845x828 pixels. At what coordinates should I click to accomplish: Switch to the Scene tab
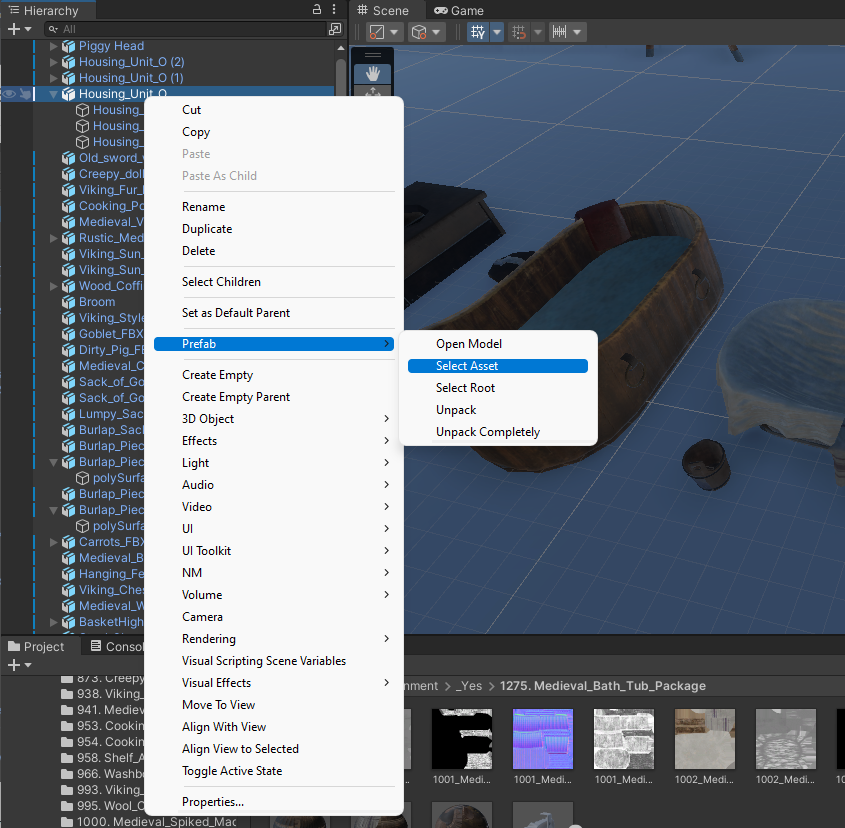[383, 10]
